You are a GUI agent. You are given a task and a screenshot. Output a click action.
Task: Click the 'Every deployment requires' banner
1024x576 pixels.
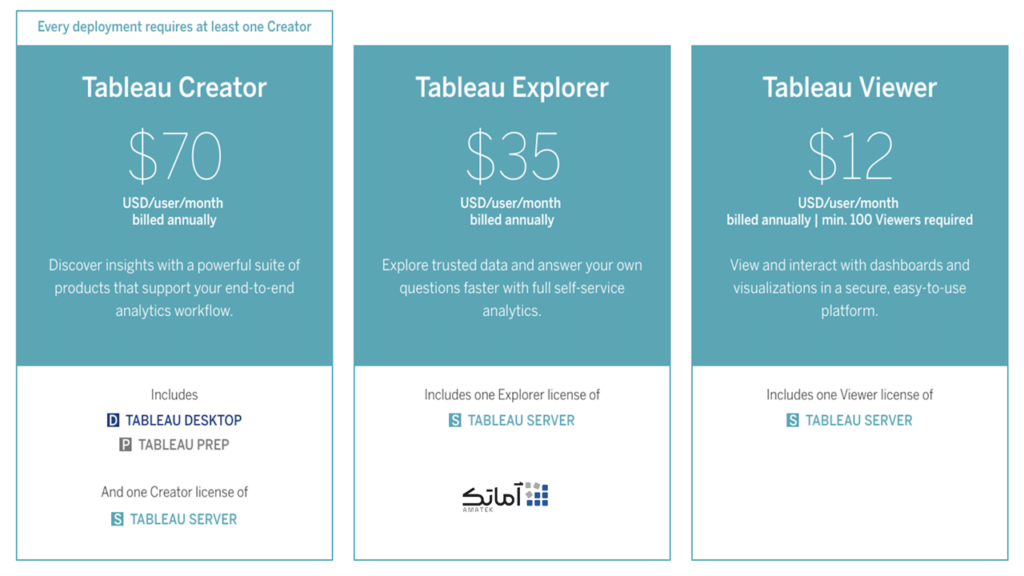174,27
